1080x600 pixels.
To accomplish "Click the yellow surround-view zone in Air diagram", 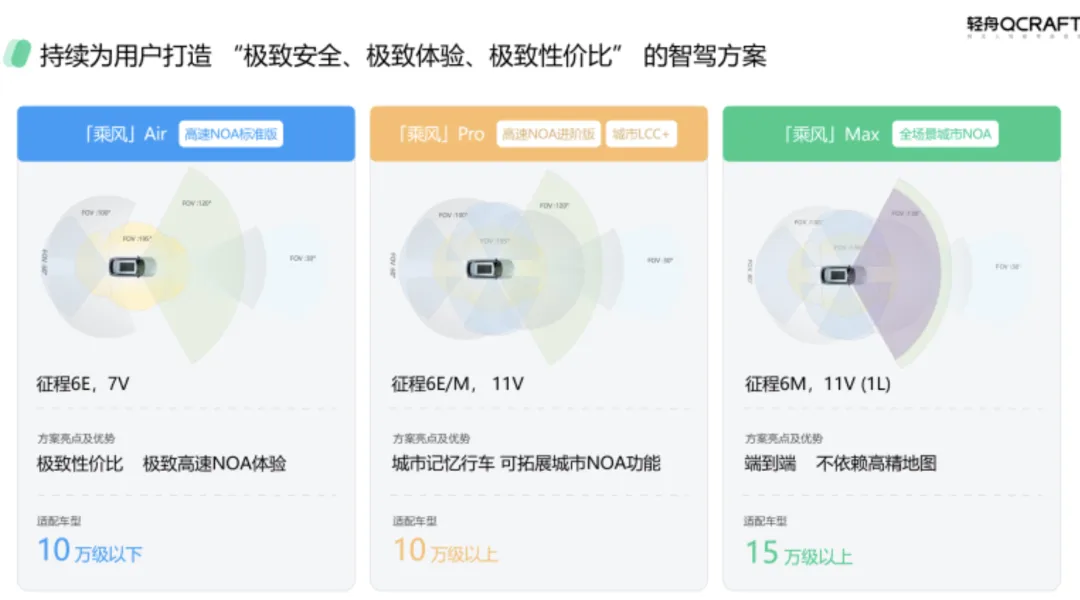I will pos(134,265).
